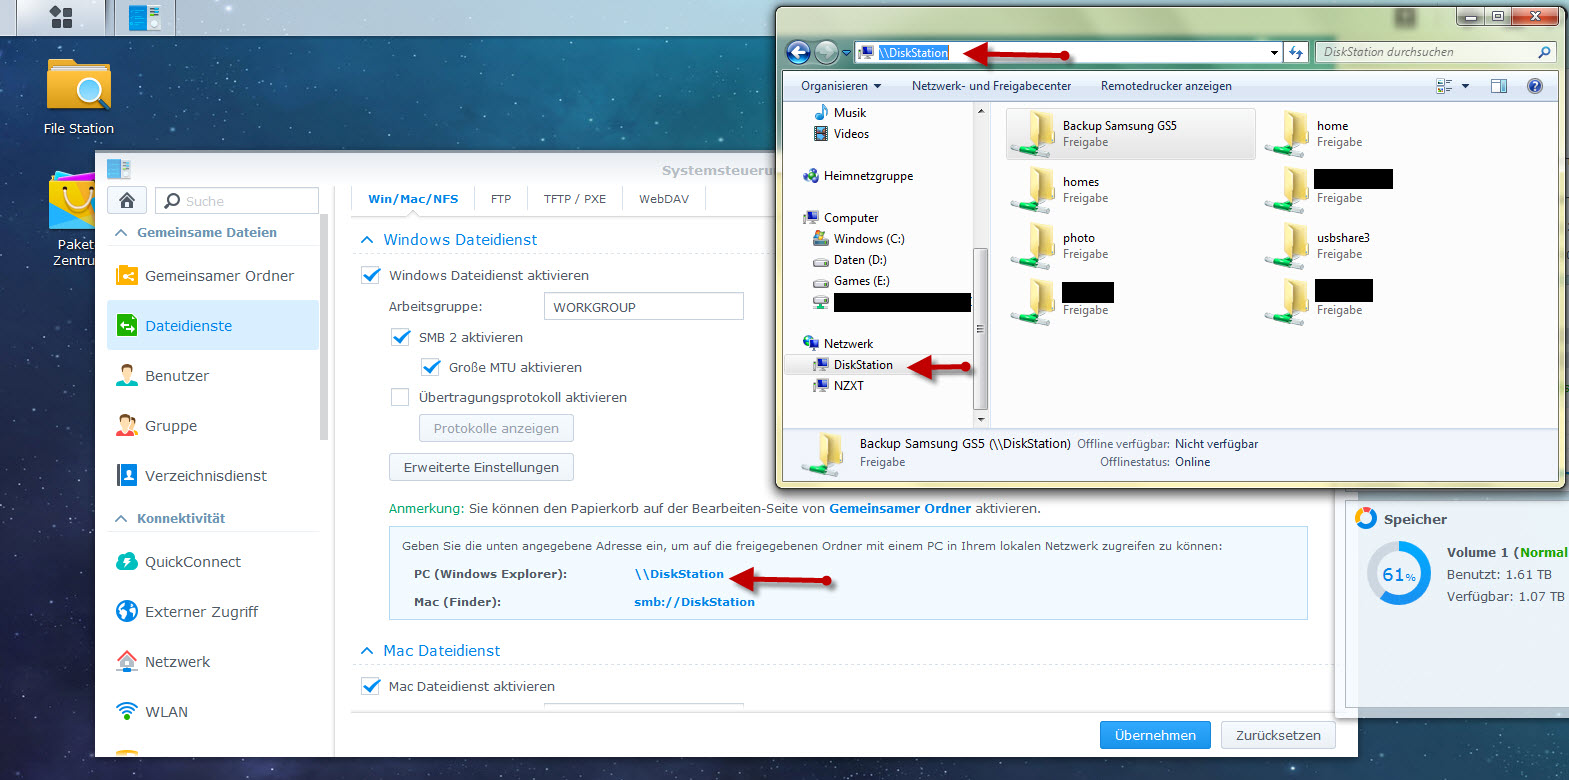Screen dimensions: 1569x780
Task: Click the Explorer change view icon
Action: pyautogui.click(x=1444, y=86)
